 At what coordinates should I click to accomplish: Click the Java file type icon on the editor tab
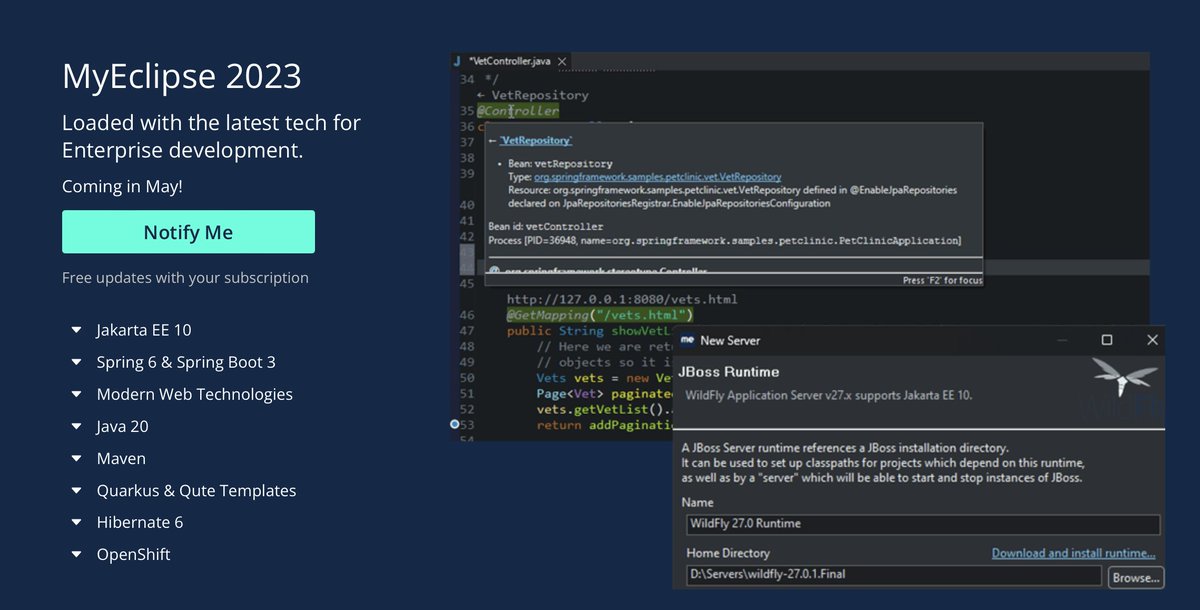coord(458,60)
